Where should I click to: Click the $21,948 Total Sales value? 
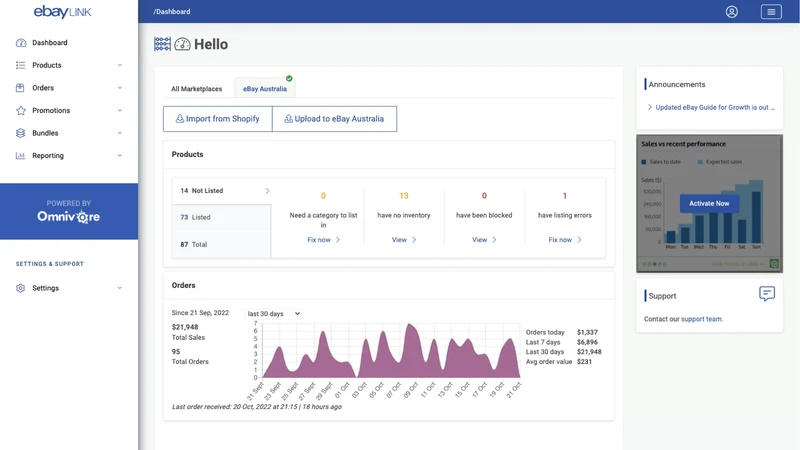(185, 327)
